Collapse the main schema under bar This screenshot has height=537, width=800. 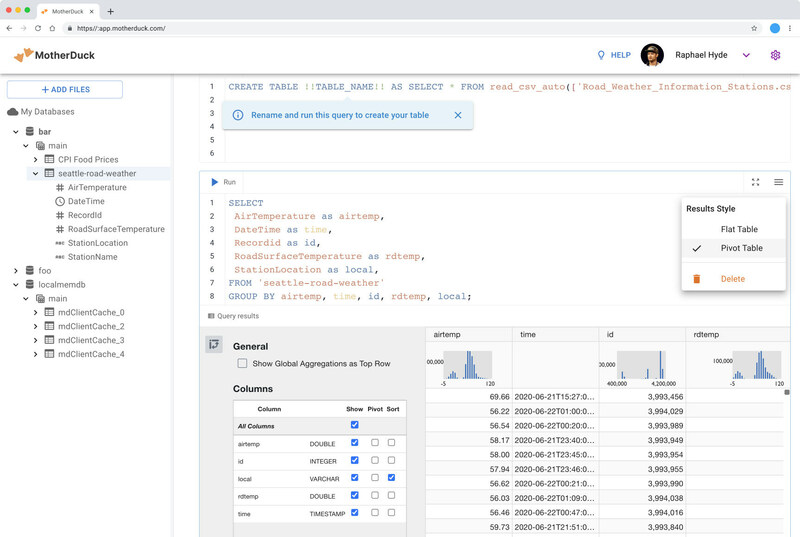[26, 146]
